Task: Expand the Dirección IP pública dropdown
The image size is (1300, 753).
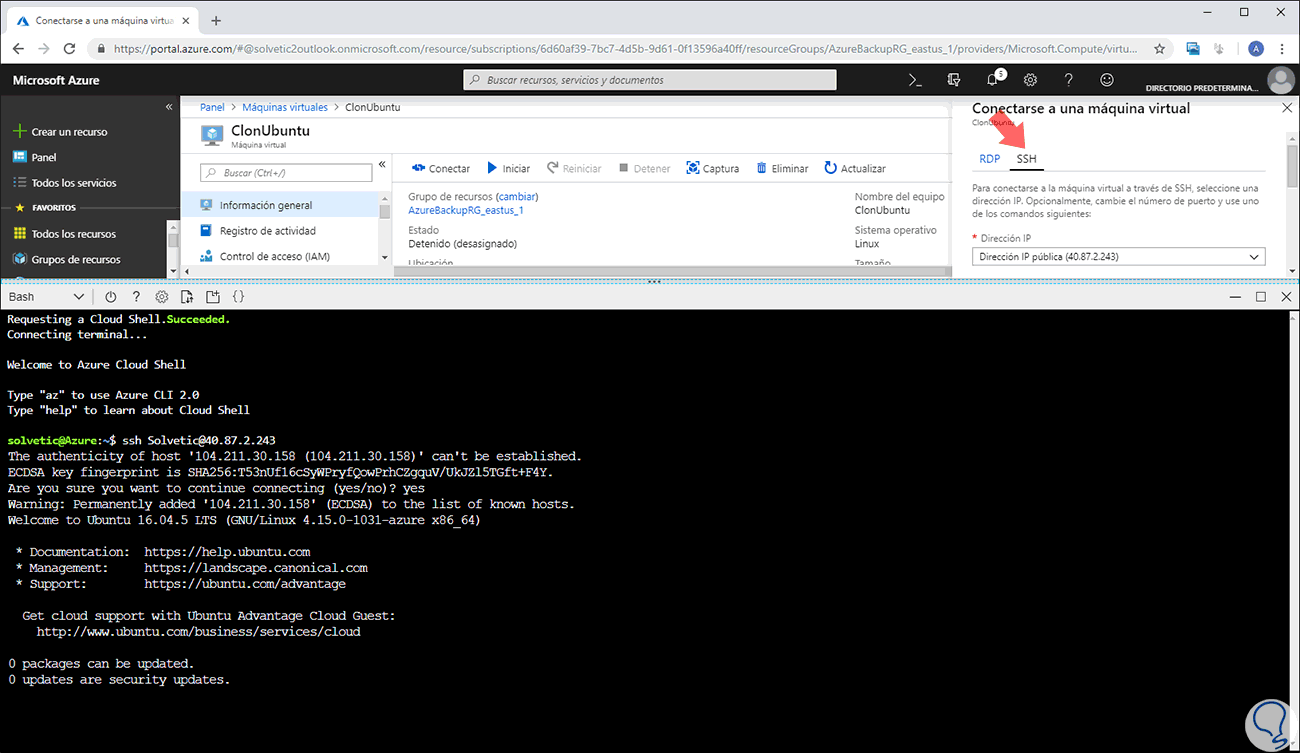Action: tap(1118, 257)
